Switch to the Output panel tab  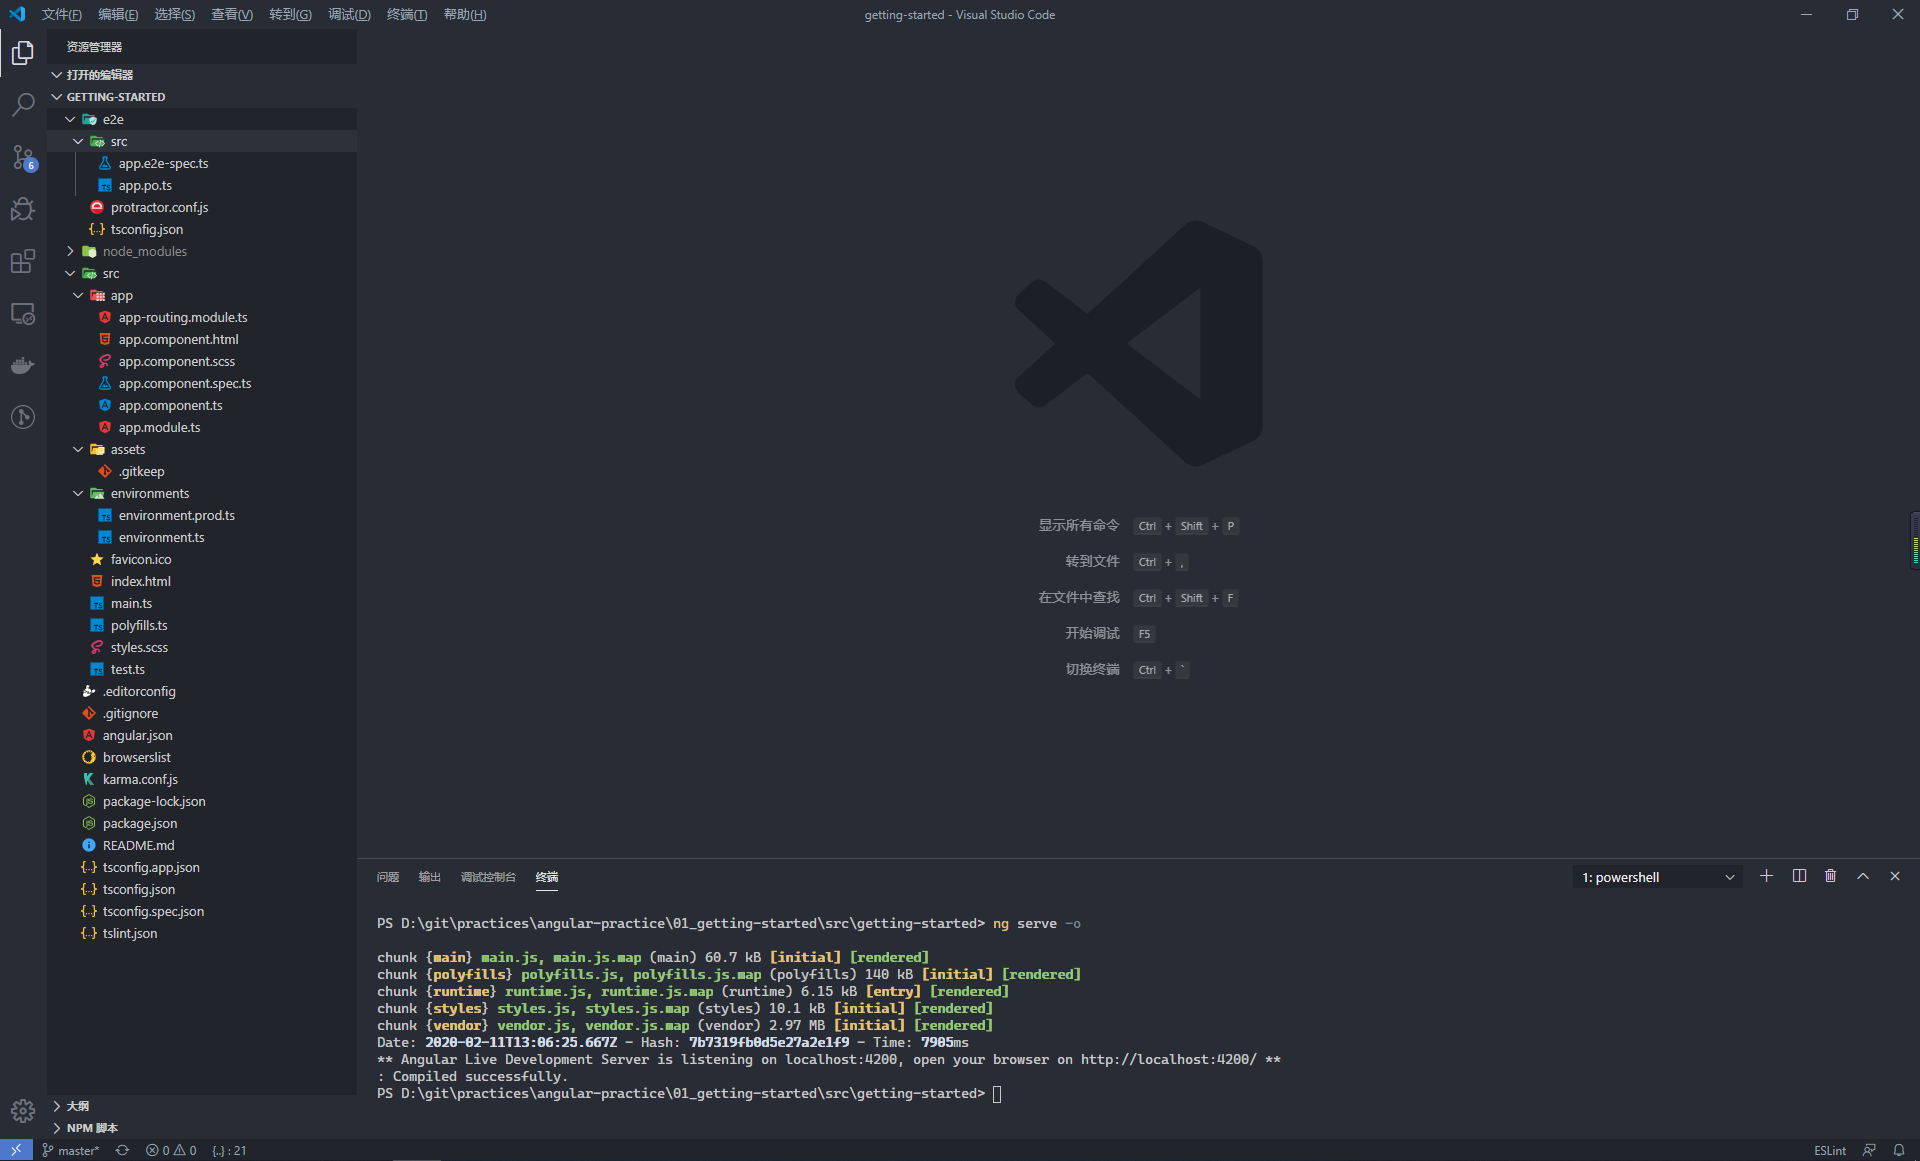[429, 877]
